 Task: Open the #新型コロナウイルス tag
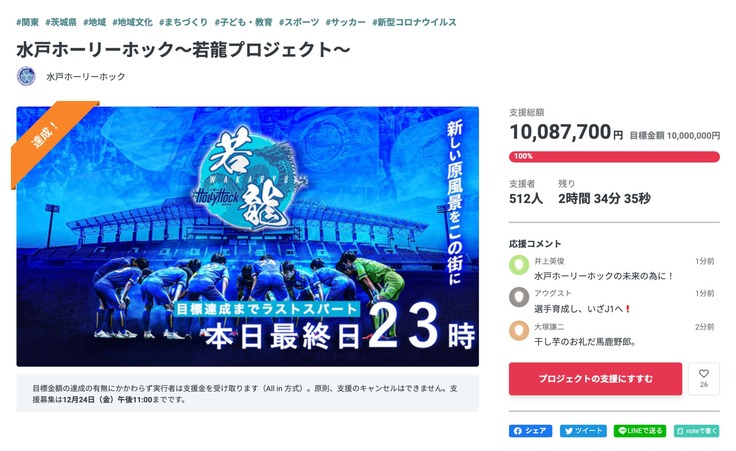pos(414,22)
